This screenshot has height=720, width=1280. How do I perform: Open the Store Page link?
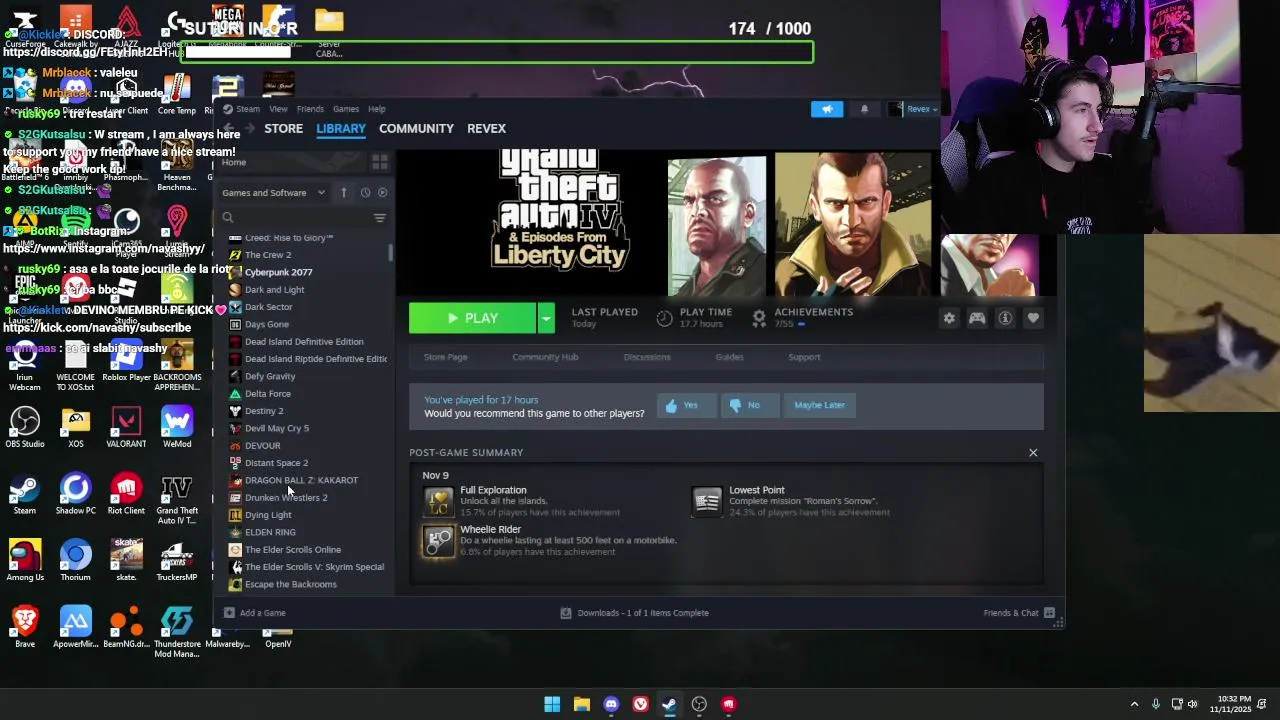coord(445,357)
